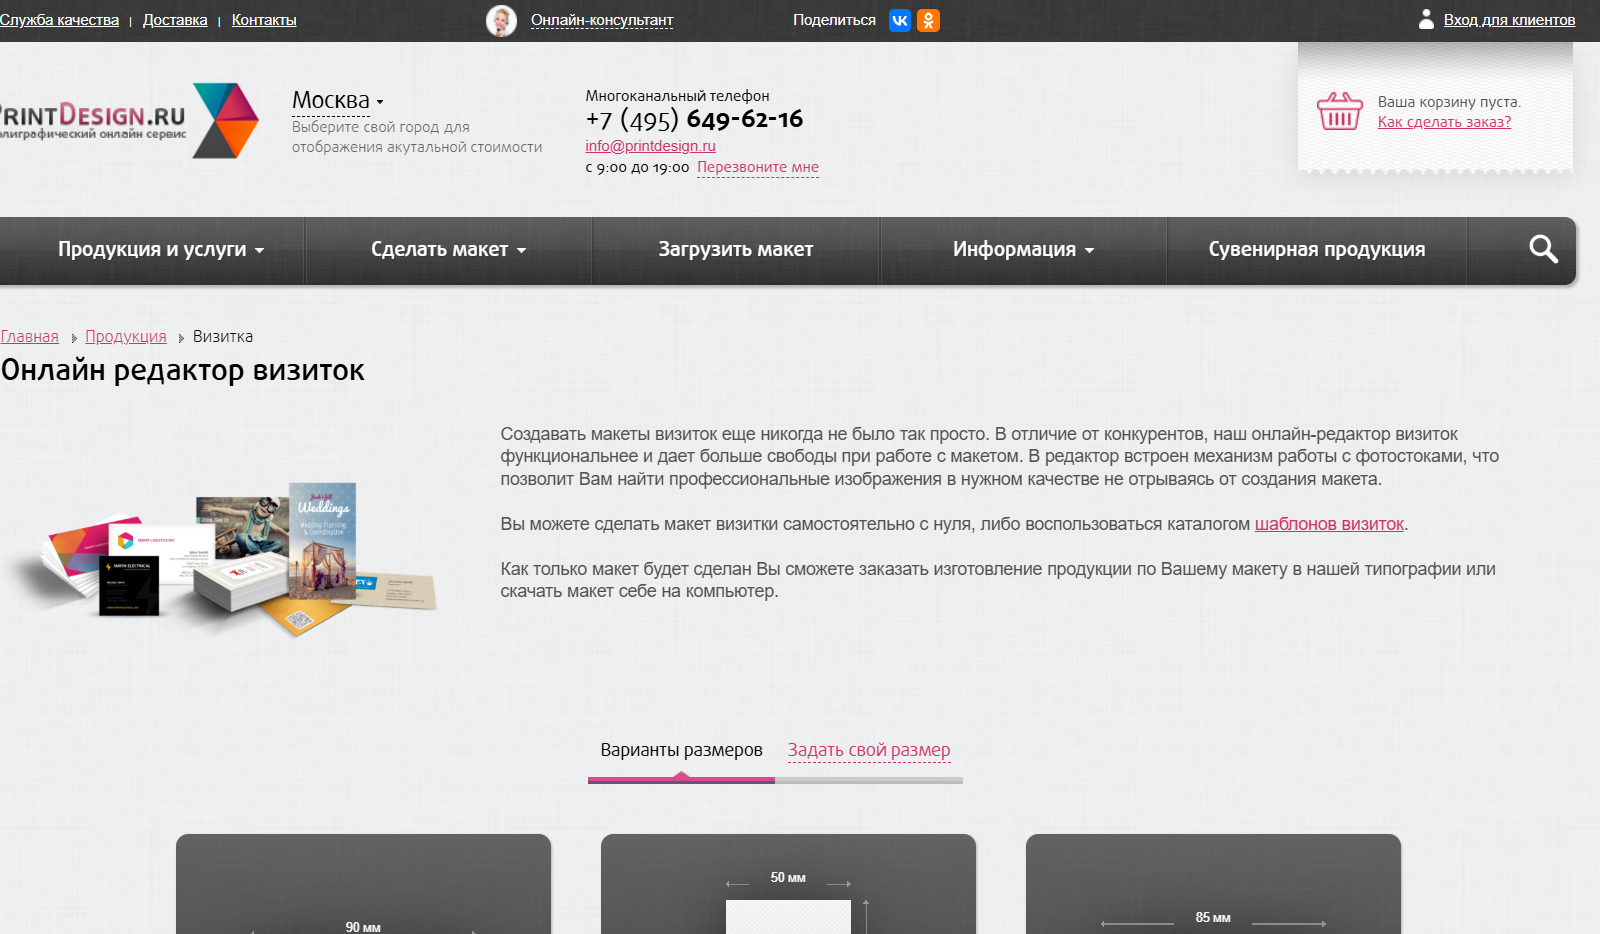The width and height of the screenshot is (1600, 934).
Task: Open the шаблонов визиток catalog link
Action: 1330,523
